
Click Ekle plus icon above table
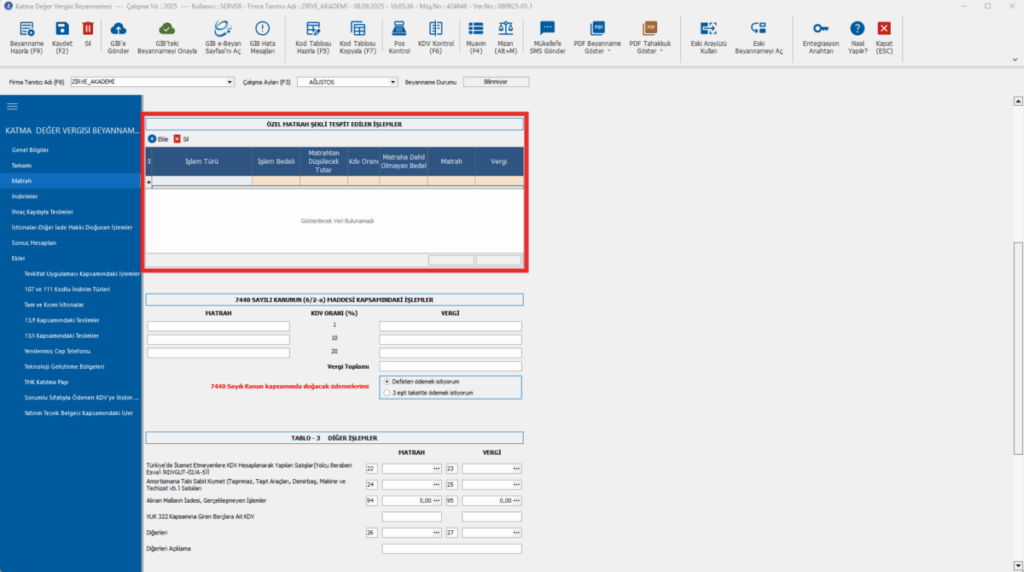(152, 139)
